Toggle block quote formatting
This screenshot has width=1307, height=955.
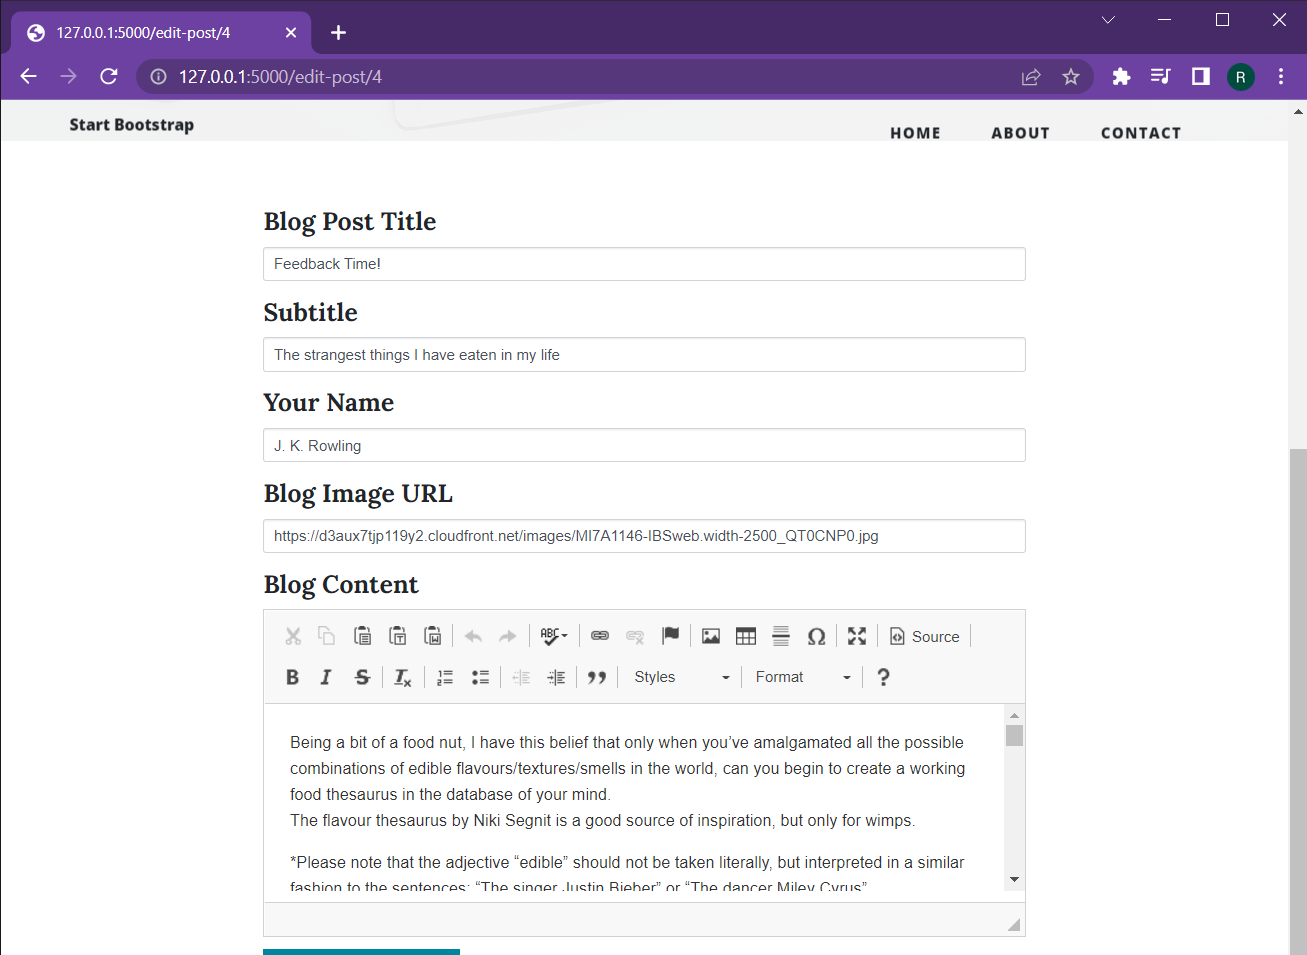click(x=597, y=677)
